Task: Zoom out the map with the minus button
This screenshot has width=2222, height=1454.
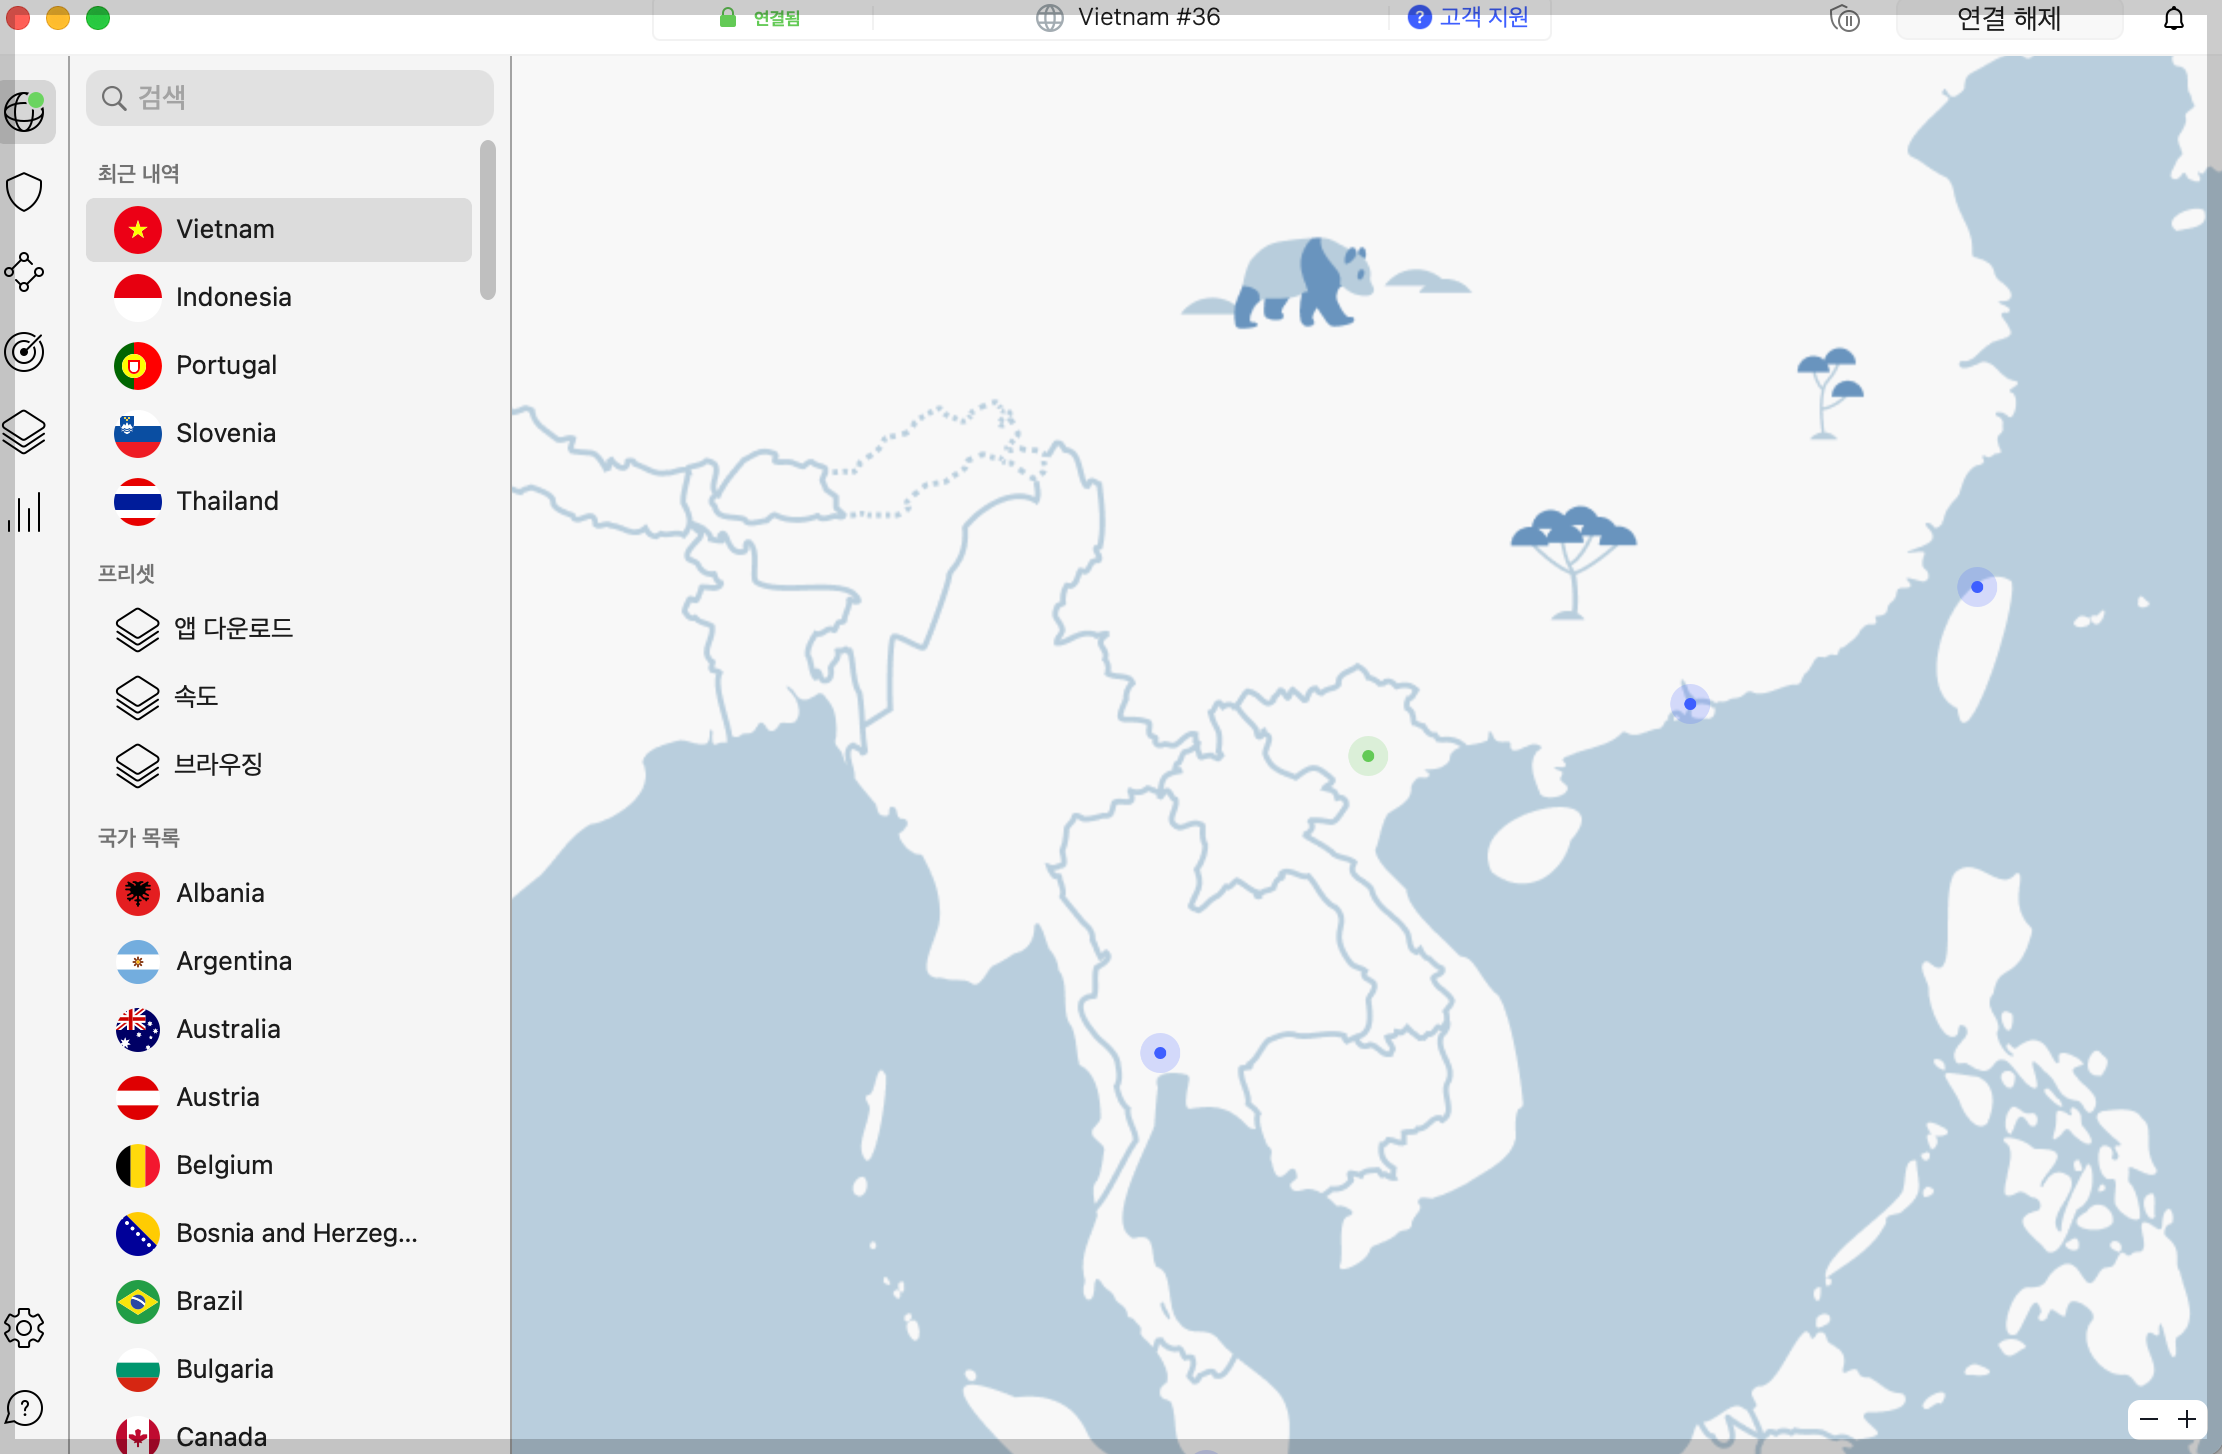Action: pos(2149,1419)
